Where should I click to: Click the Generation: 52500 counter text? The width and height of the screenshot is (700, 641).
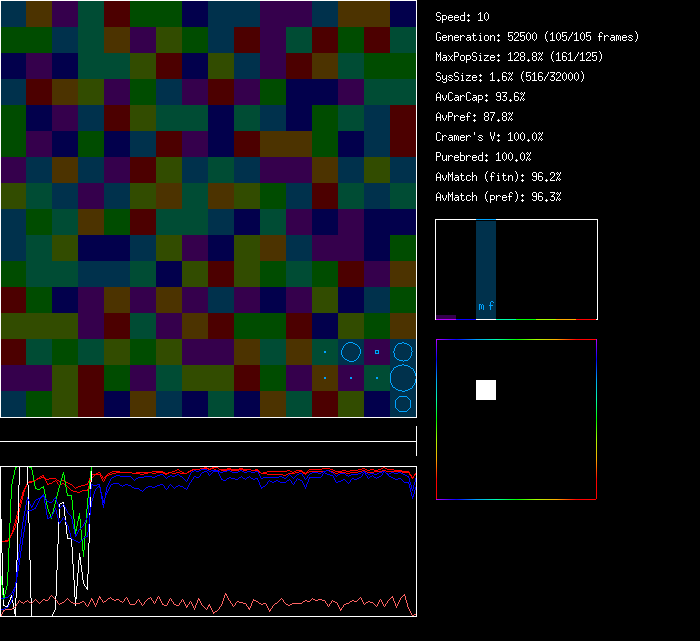(537, 37)
